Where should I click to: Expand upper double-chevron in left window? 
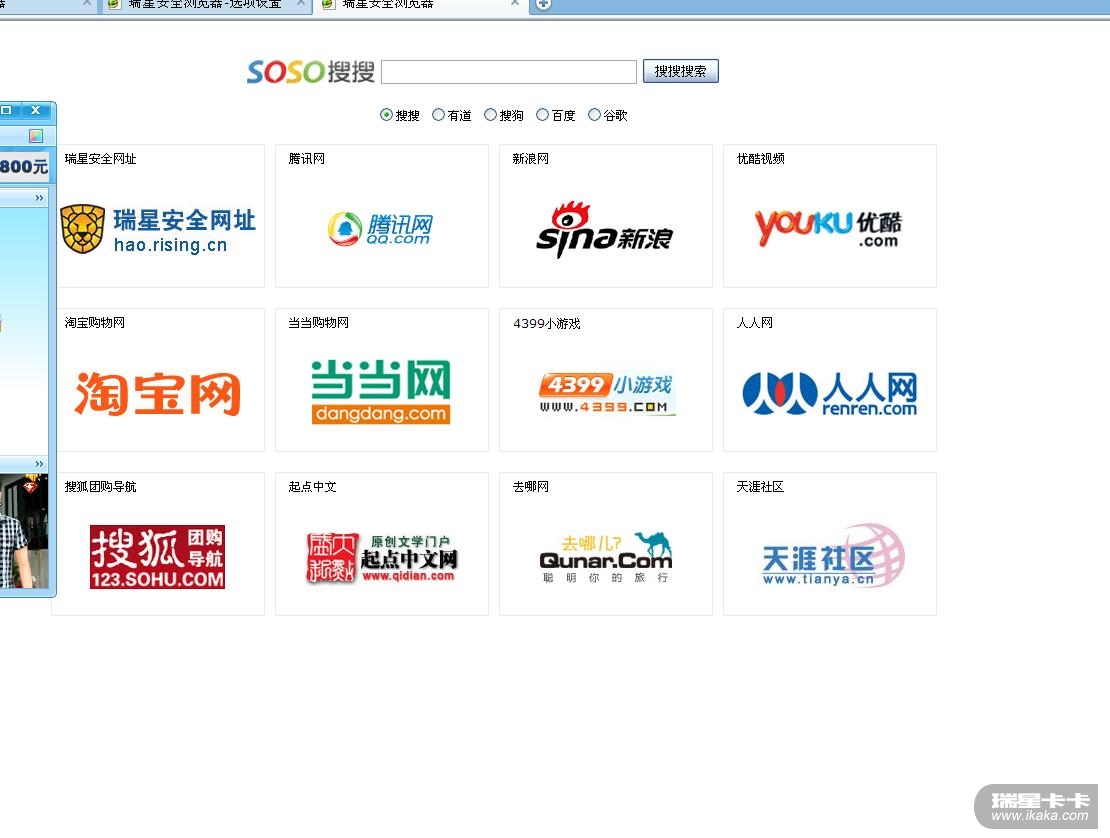[39, 198]
